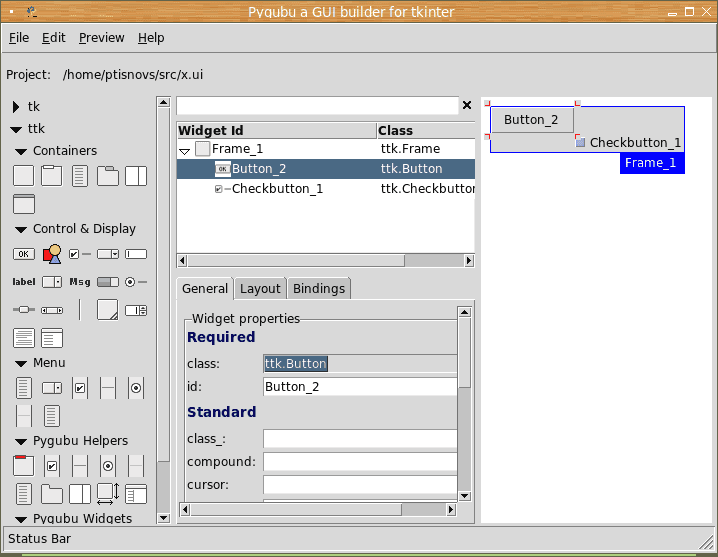
Task: Select the red-tabbed frame icon in Pygubu Helpers
Action: pos(23,466)
